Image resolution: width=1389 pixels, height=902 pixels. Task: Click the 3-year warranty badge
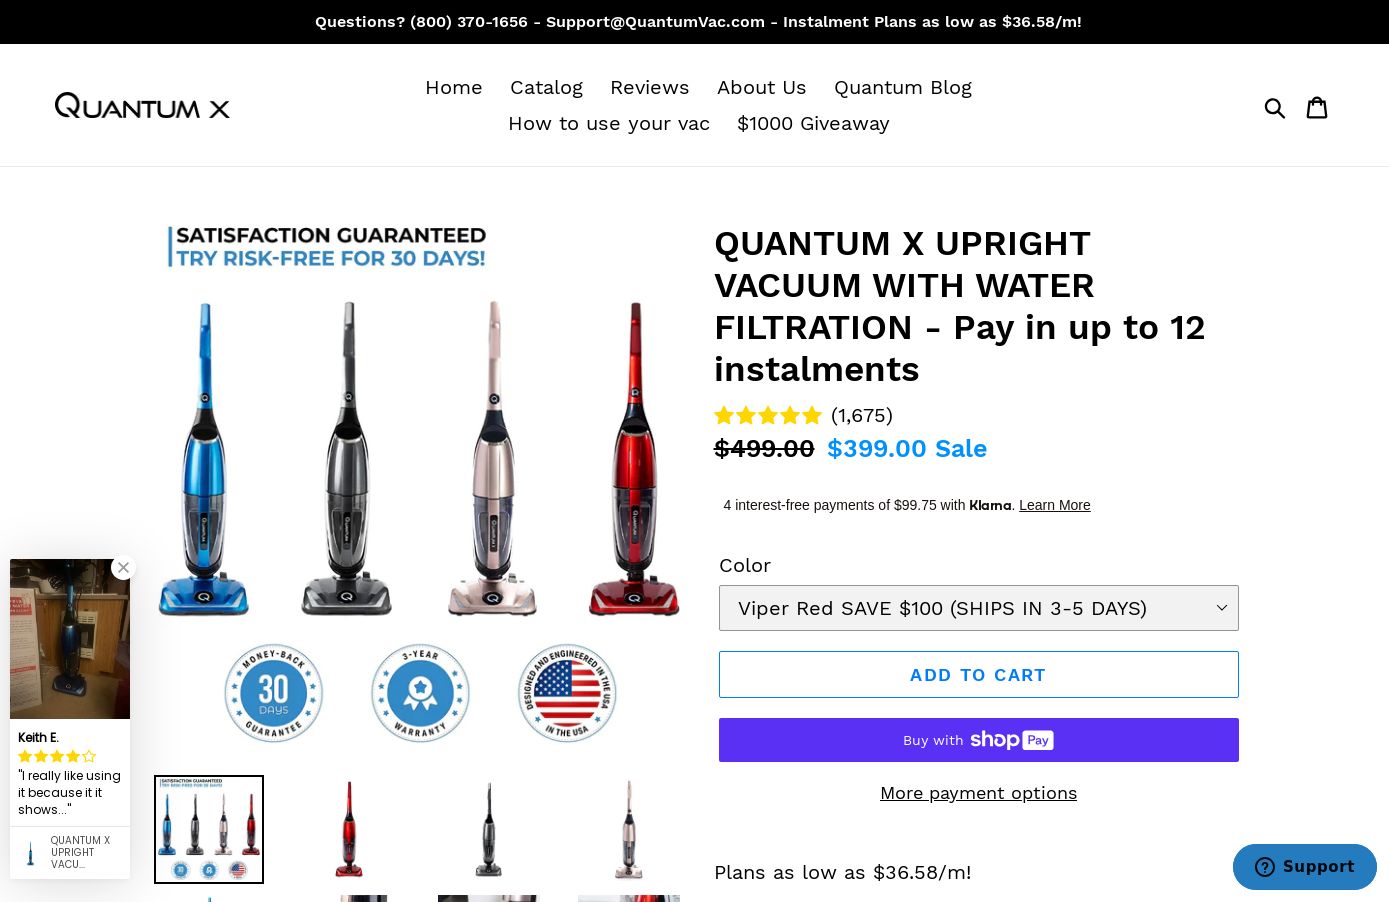(420, 693)
